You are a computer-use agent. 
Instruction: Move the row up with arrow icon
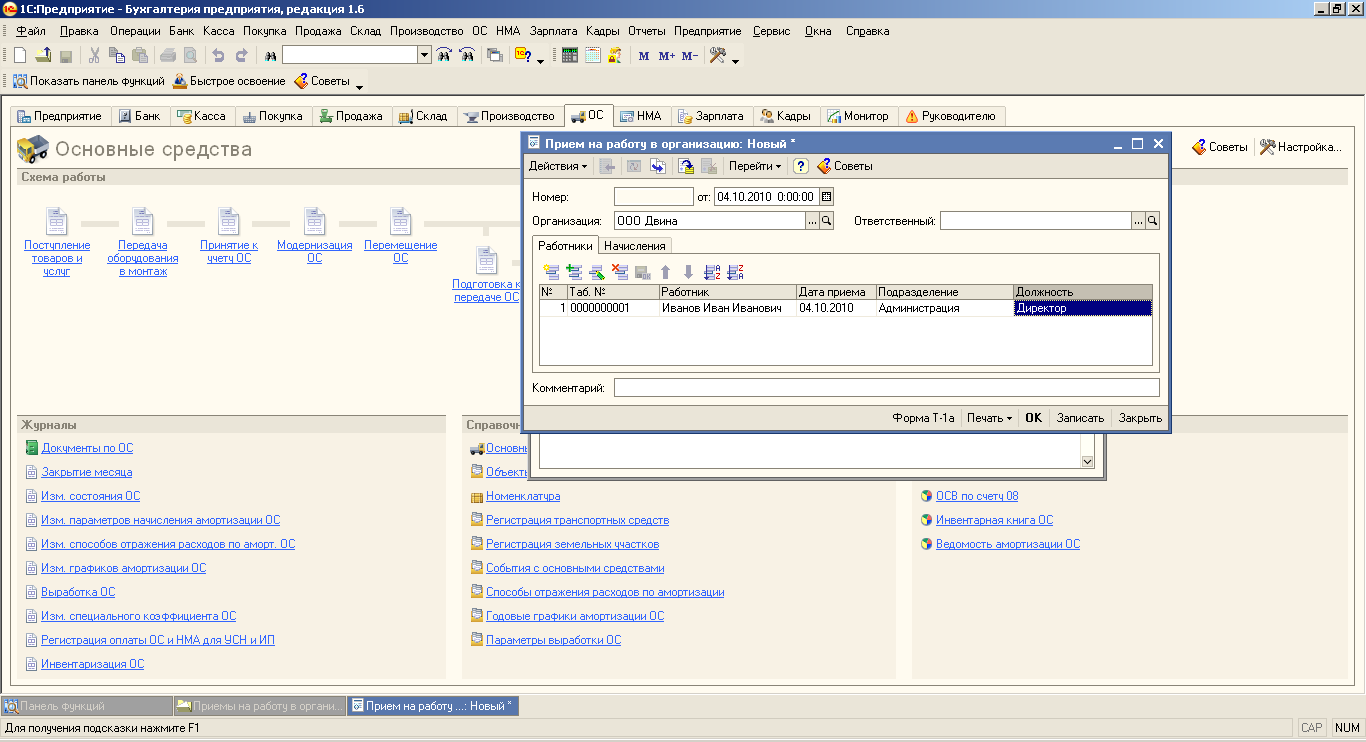coord(666,272)
